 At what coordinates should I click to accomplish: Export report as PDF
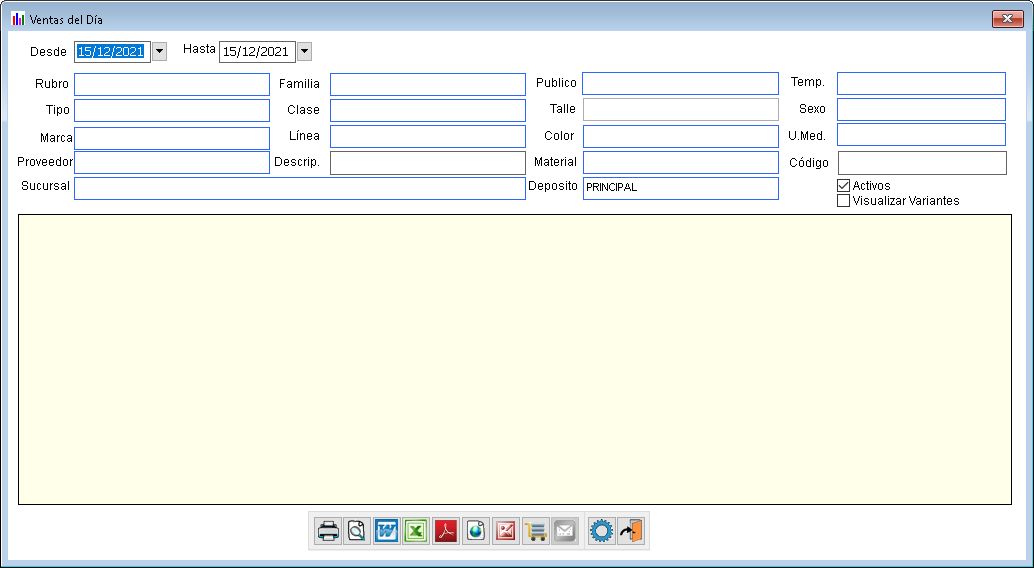point(446,531)
